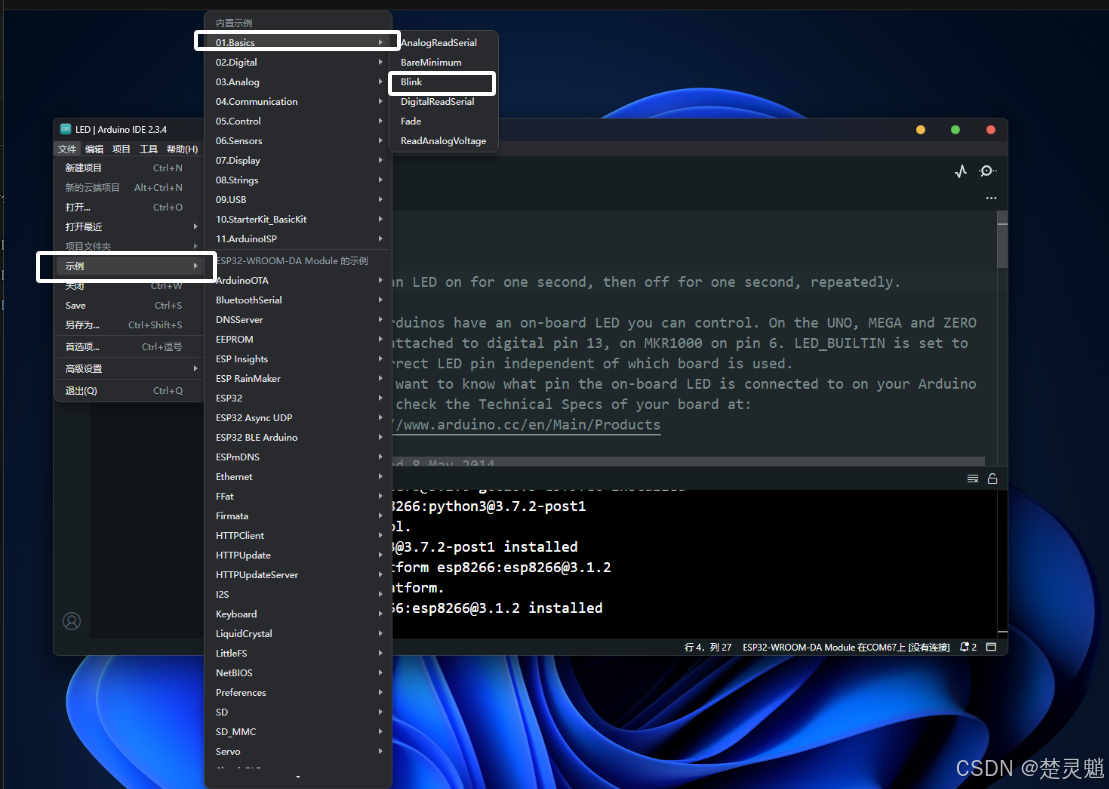The width and height of the screenshot is (1109, 789).
Task: Click the yellow minimize window dot
Action: [x=920, y=129]
